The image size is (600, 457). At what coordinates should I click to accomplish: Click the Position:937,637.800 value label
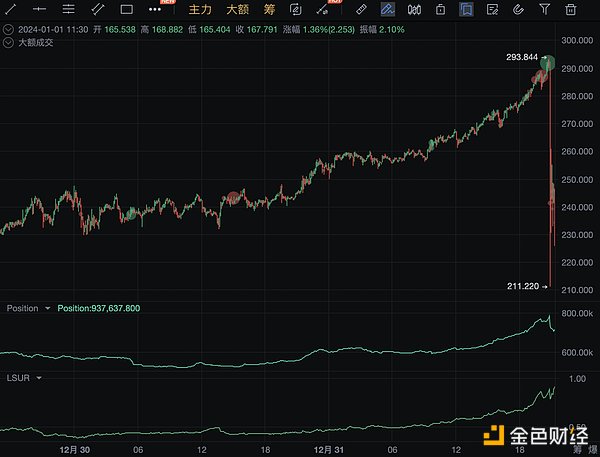[x=98, y=308]
